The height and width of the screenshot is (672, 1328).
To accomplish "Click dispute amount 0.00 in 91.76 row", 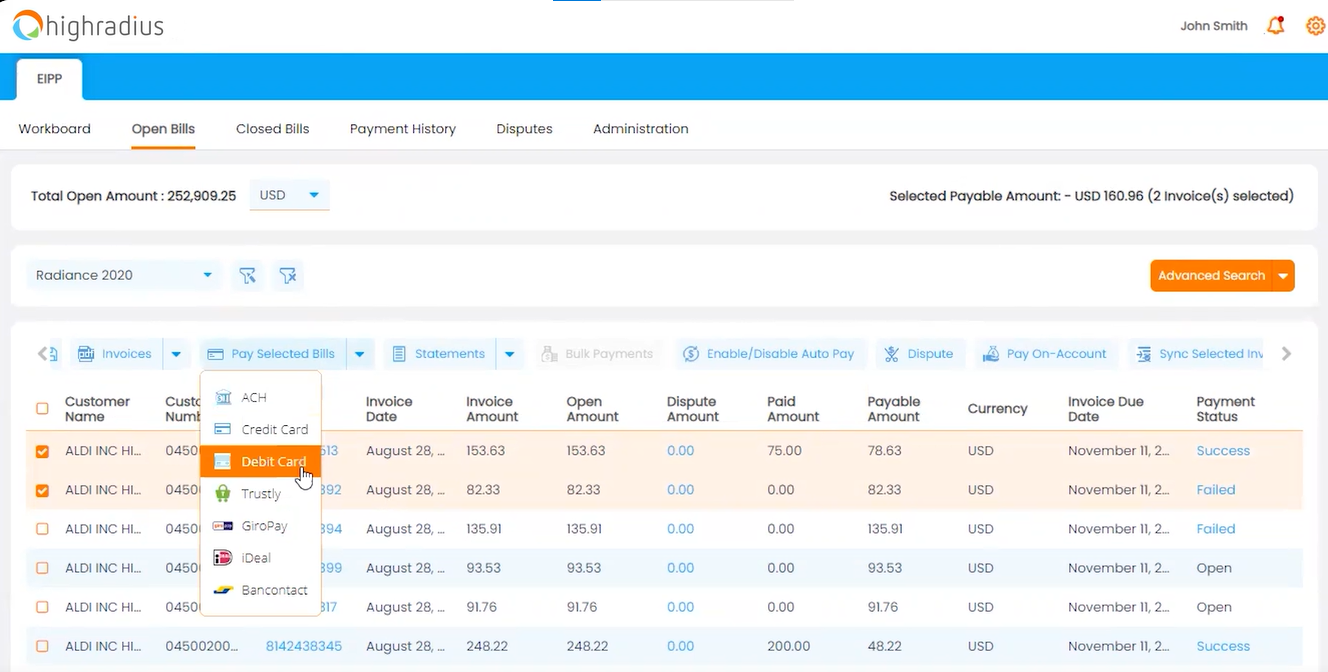I will coord(680,607).
